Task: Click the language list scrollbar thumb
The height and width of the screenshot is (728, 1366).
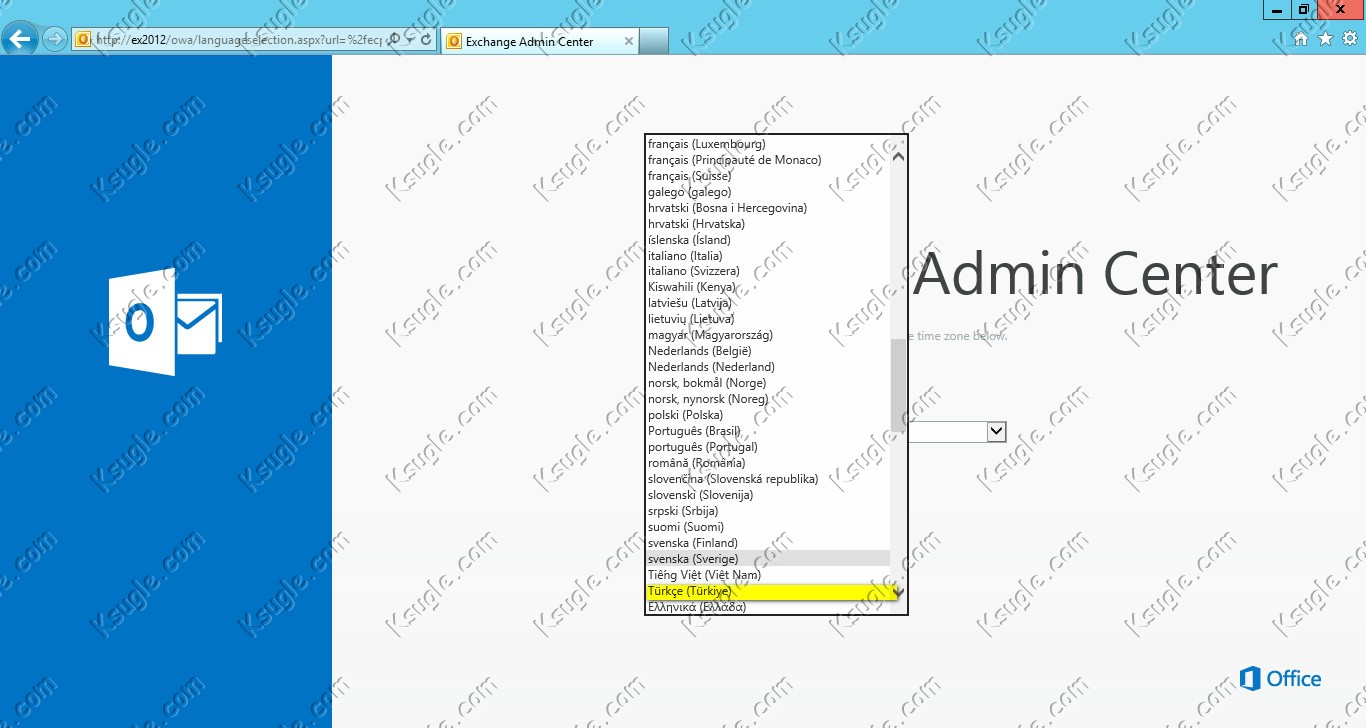Action: 898,385
